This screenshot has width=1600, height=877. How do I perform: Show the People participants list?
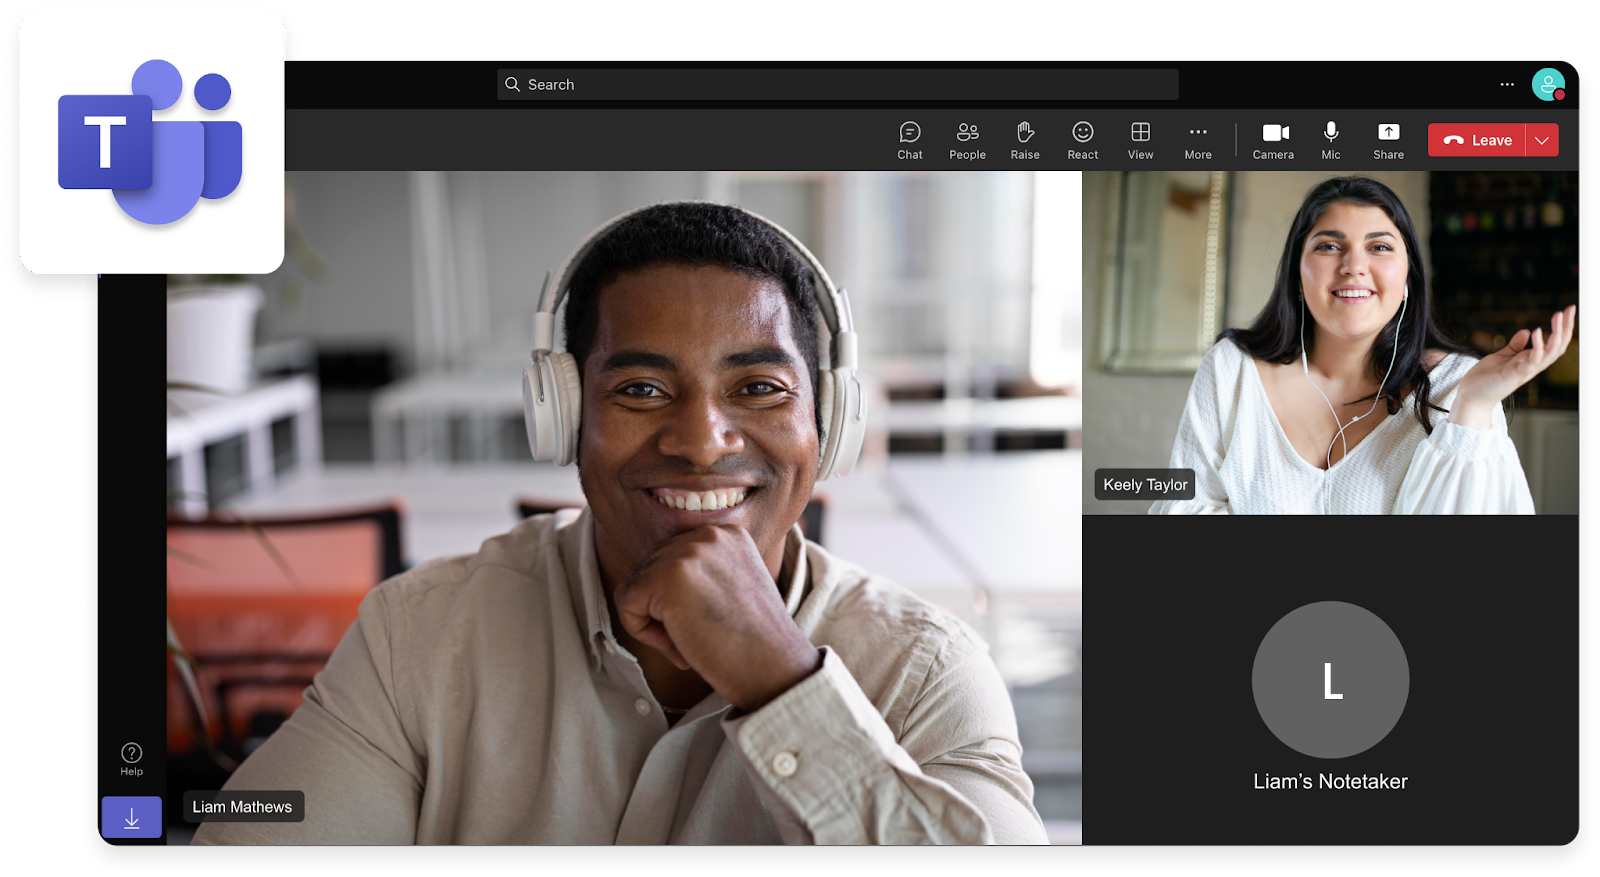[967, 140]
